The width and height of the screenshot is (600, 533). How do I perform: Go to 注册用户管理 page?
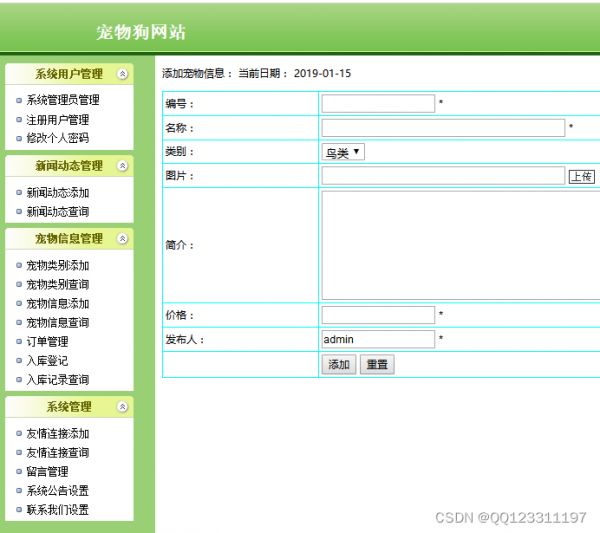(57, 119)
